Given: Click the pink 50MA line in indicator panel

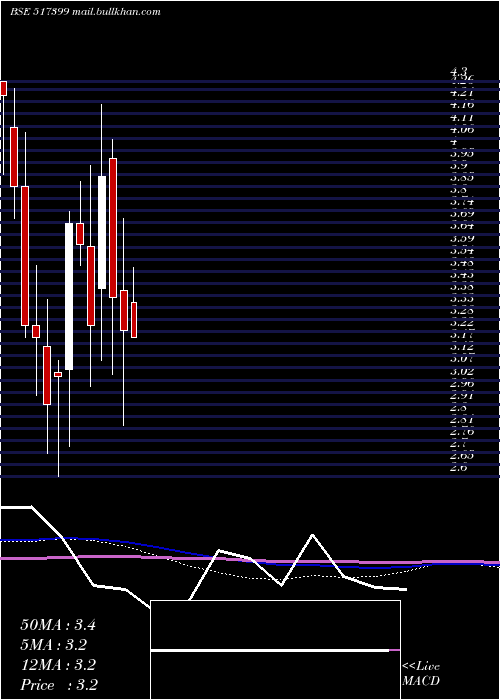Looking at the screenshot, I should click(x=250, y=559).
